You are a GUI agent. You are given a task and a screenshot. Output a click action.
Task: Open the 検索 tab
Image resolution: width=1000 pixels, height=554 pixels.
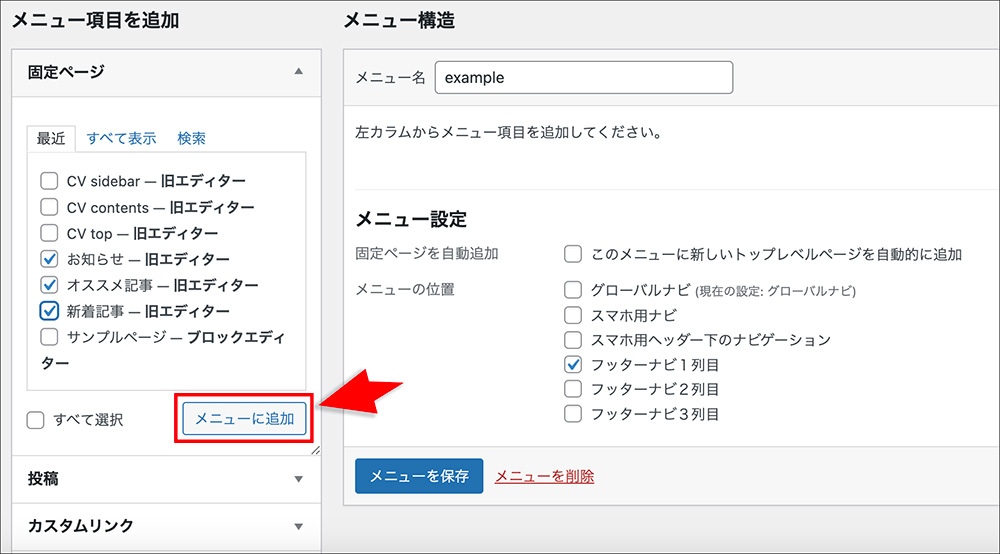(x=191, y=138)
